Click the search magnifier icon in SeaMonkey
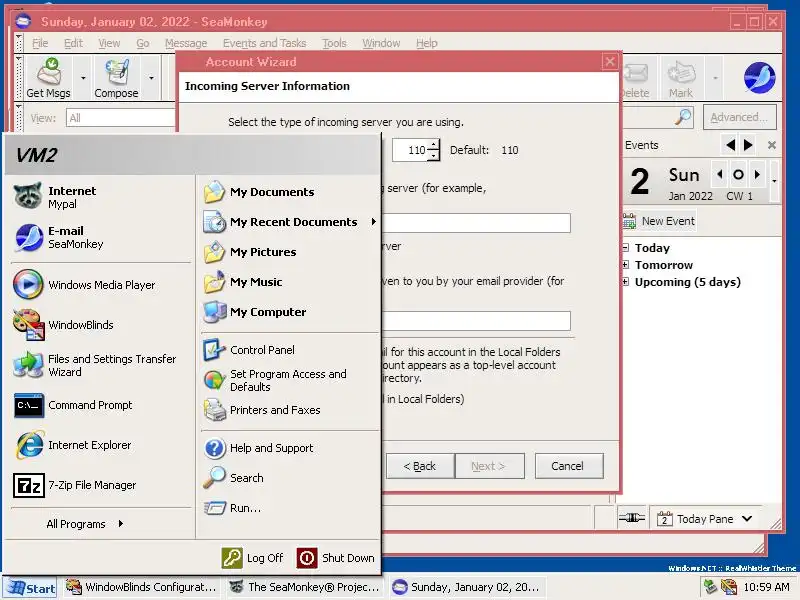This screenshot has width=800, height=600. tap(683, 117)
